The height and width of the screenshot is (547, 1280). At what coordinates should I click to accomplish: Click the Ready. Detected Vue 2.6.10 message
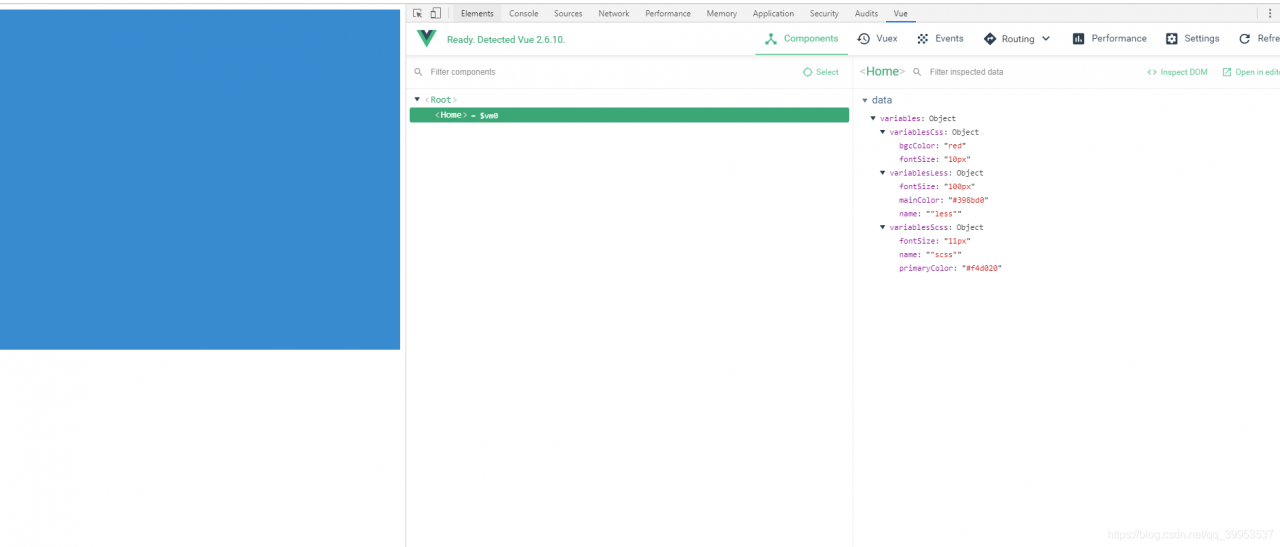tap(506, 40)
